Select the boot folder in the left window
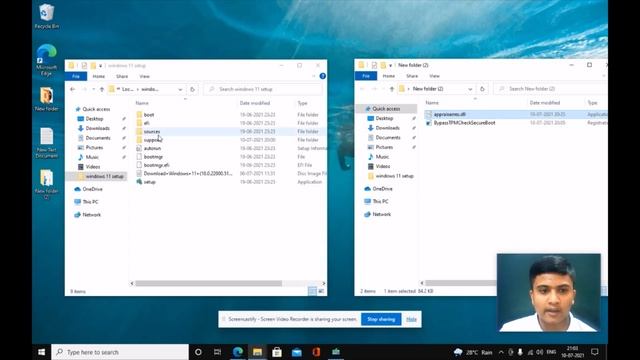 click(x=149, y=115)
